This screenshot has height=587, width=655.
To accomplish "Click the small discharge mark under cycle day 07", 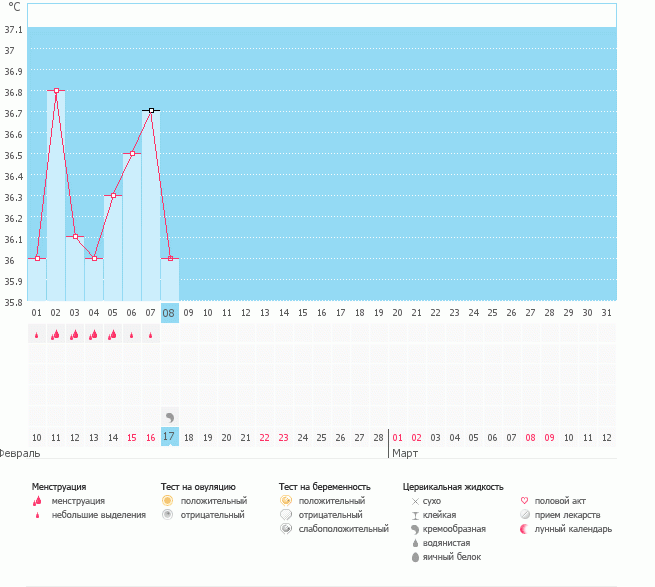I will pyautogui.click(x=151, y=335).
